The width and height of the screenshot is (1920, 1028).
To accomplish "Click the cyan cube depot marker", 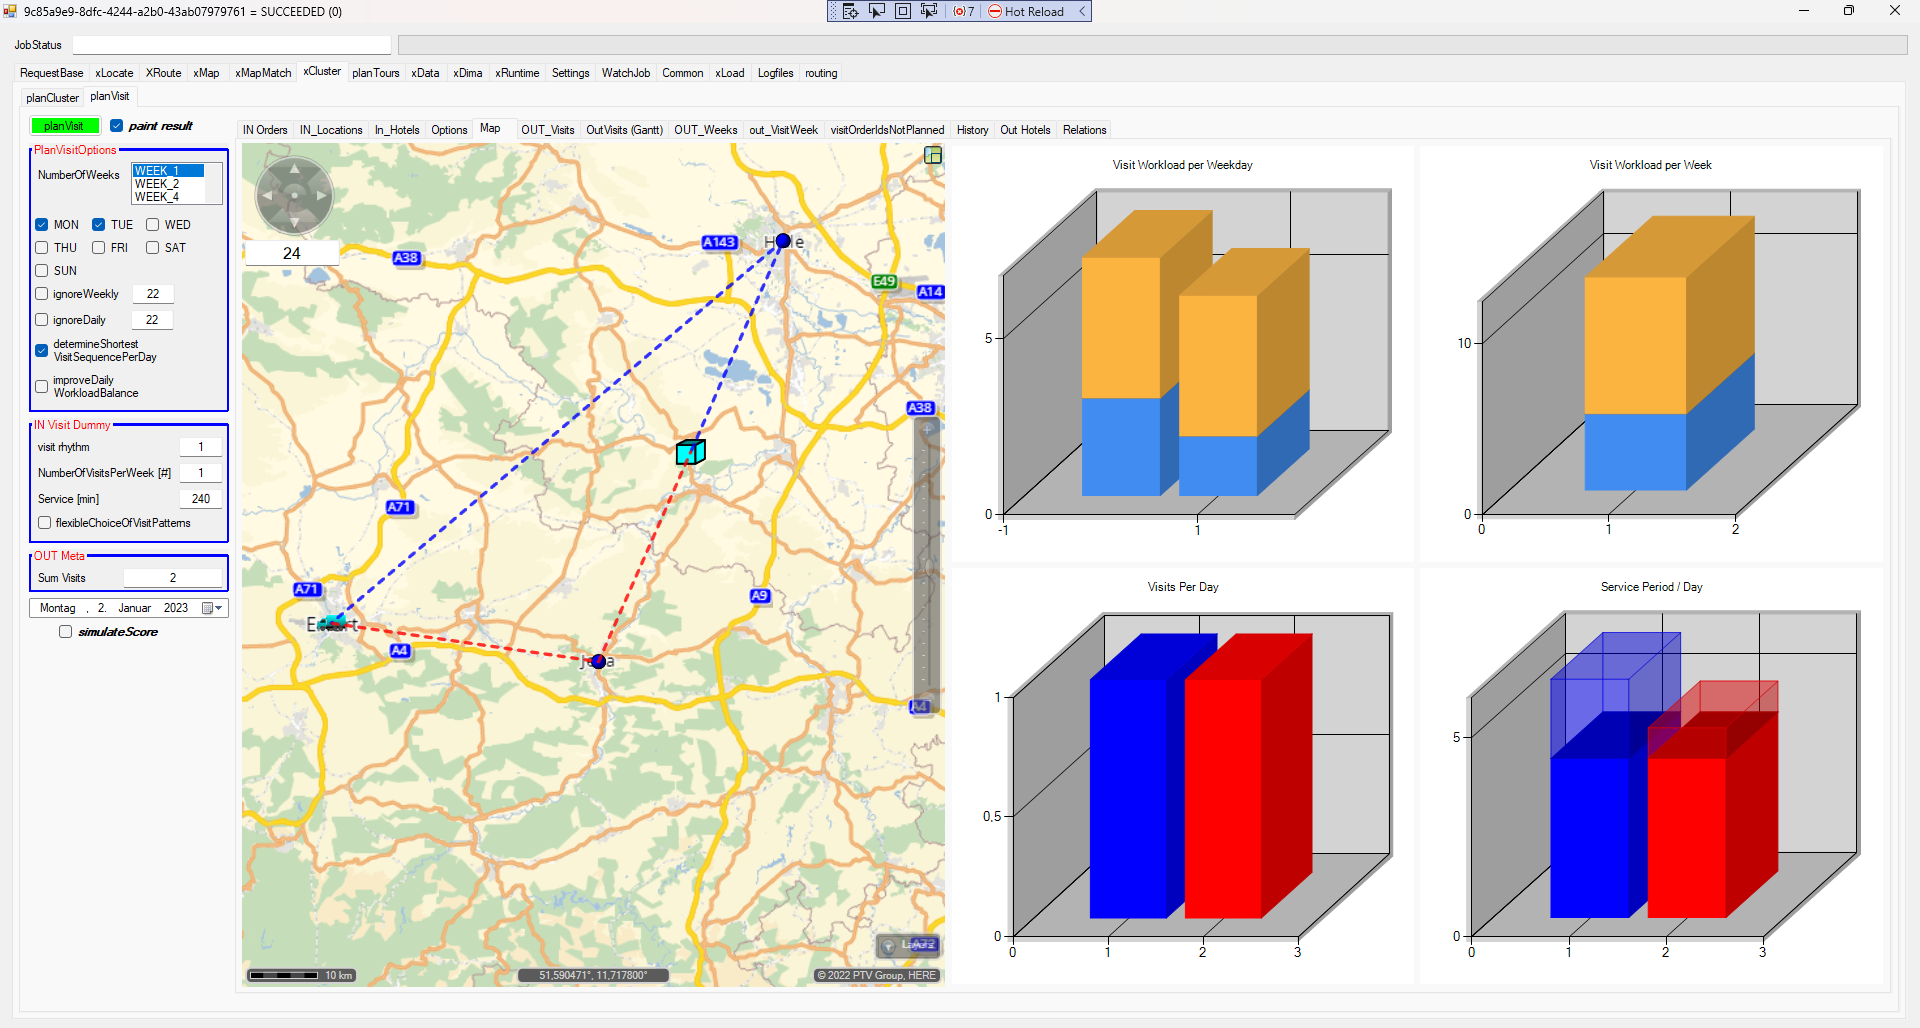I will pyautogui.click(x=690, y=452).
